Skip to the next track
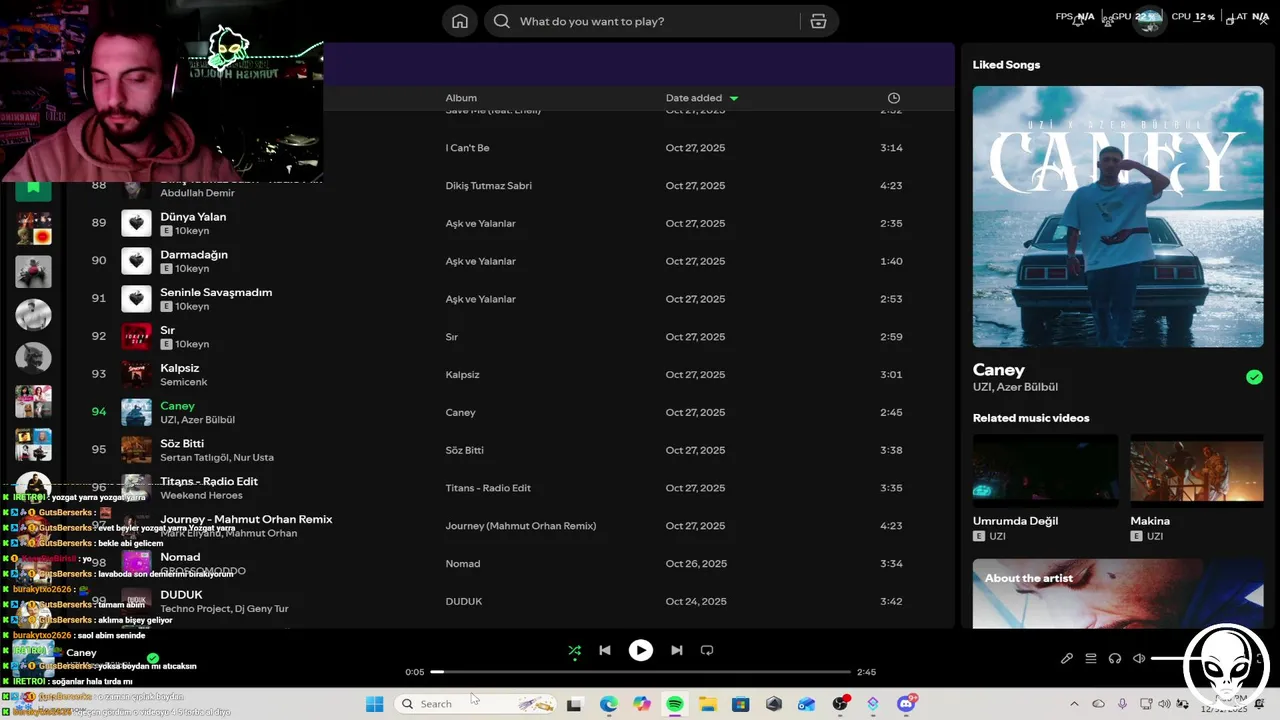This screenshot has height=720, width=1280. click(677, 650)
